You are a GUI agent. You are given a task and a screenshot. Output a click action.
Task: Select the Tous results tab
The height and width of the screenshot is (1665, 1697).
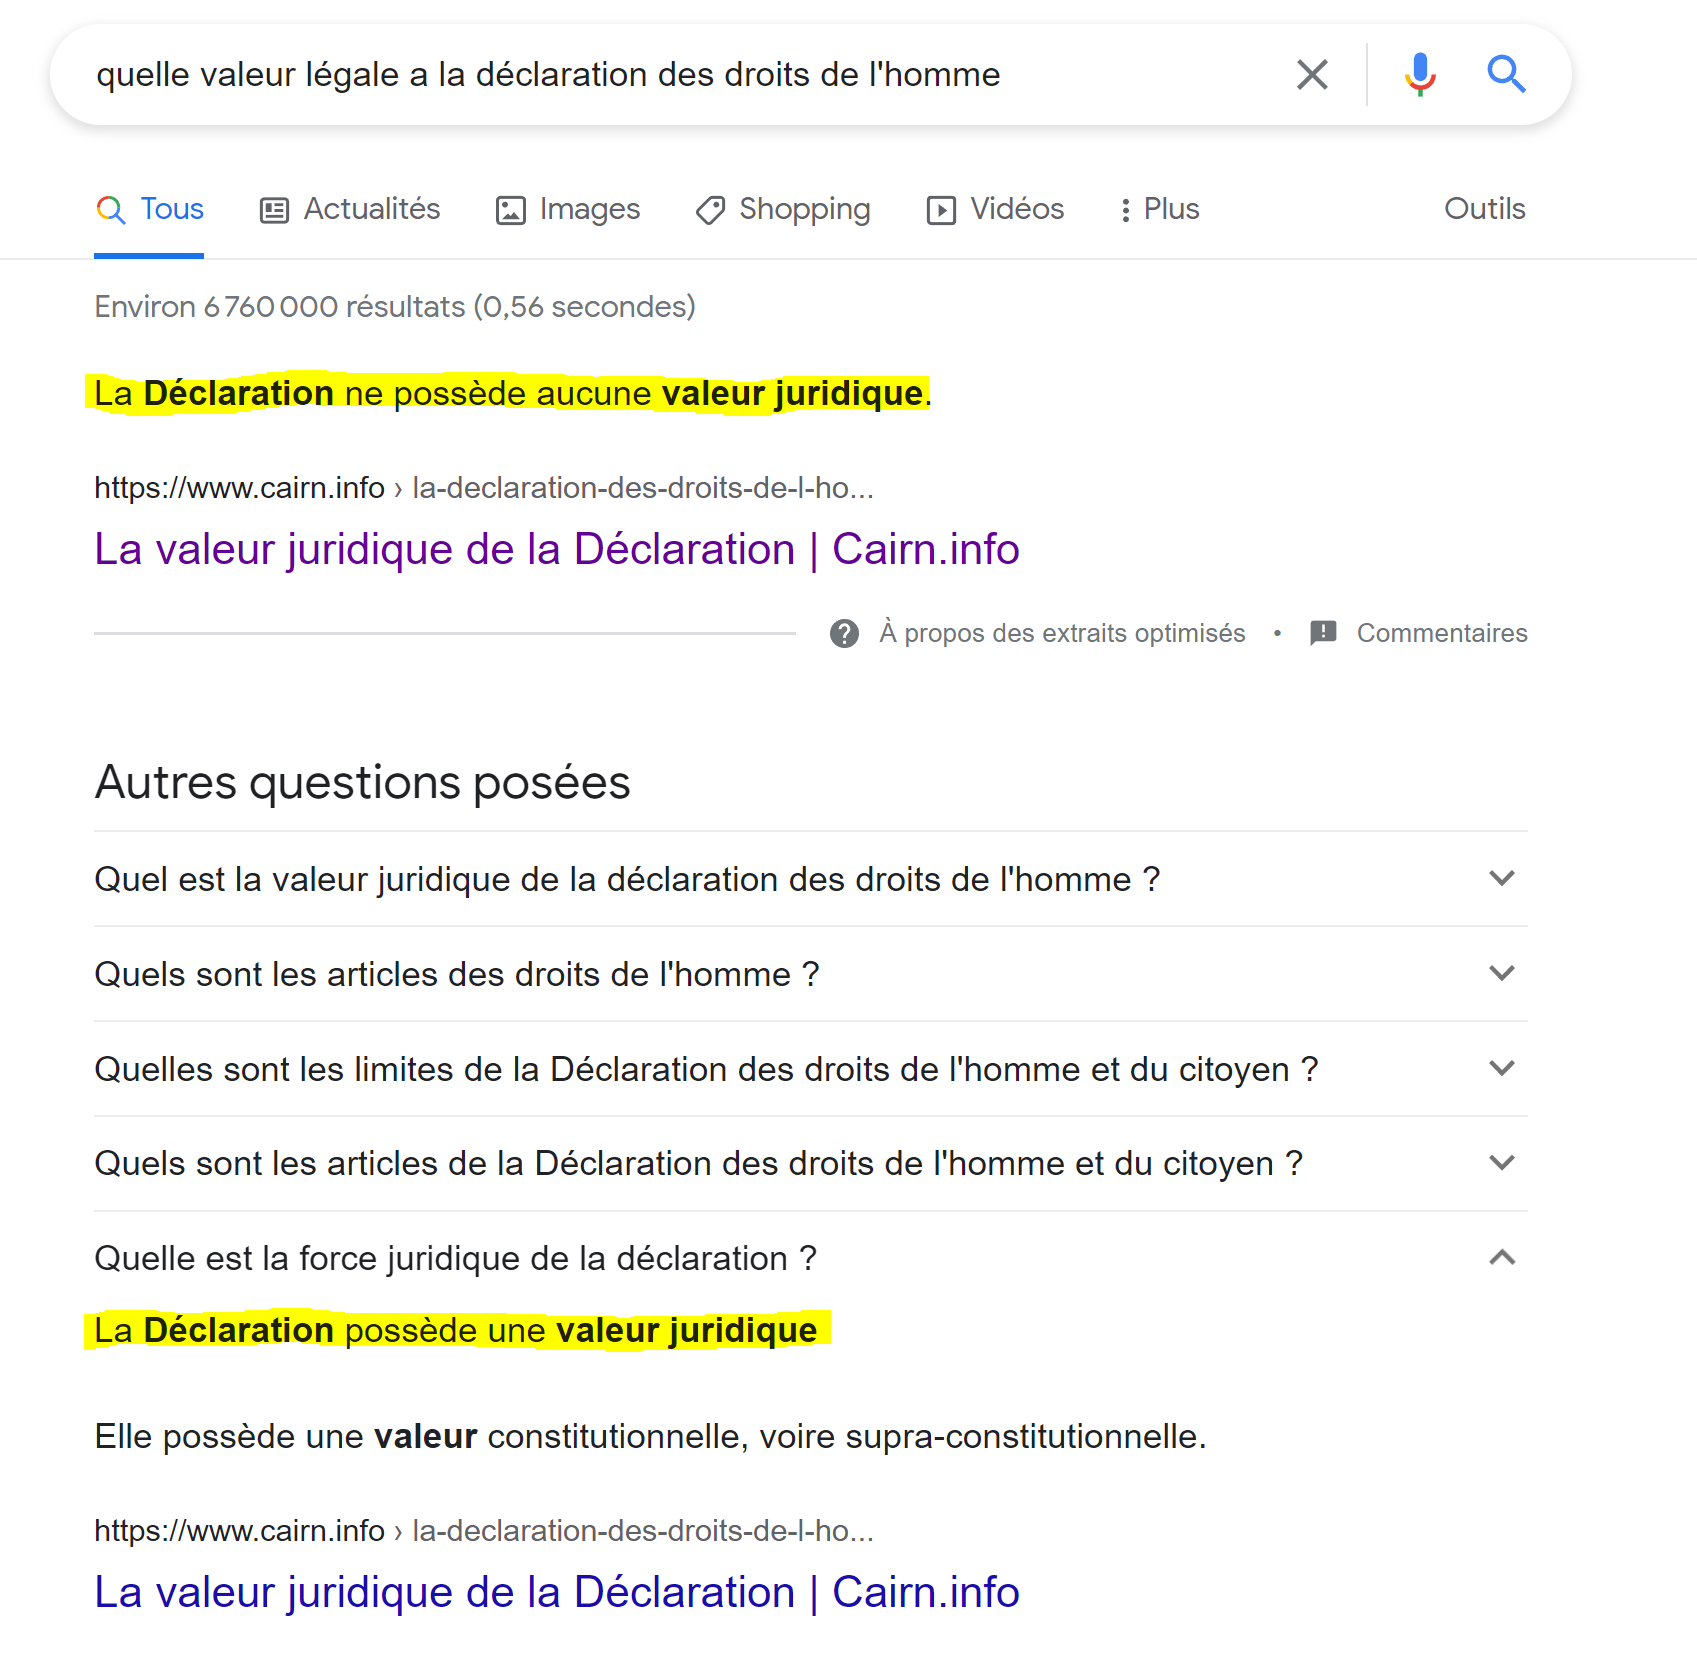click(x=150, y=209)
